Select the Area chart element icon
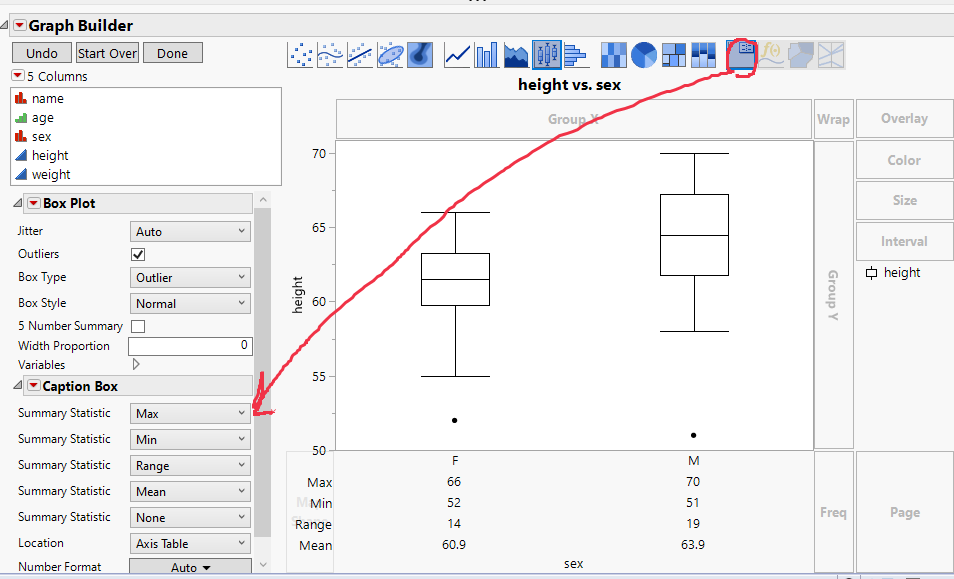The width and height of the screenshot is (954, 579). [x=514, y=55]
